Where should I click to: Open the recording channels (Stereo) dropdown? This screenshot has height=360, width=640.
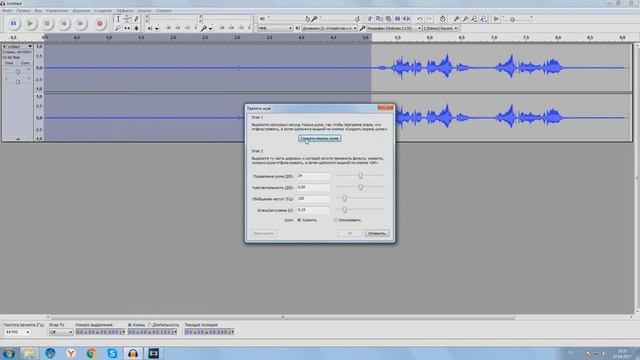tap(440, 28)
